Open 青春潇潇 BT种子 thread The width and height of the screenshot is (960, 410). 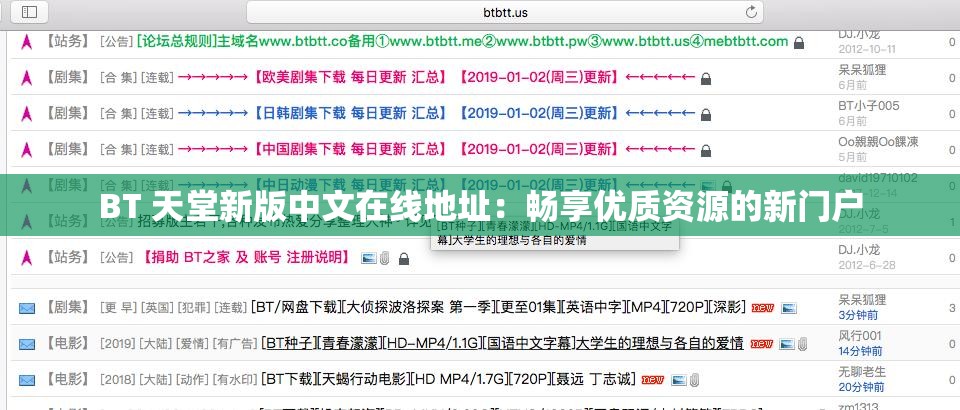coord(503,343)
